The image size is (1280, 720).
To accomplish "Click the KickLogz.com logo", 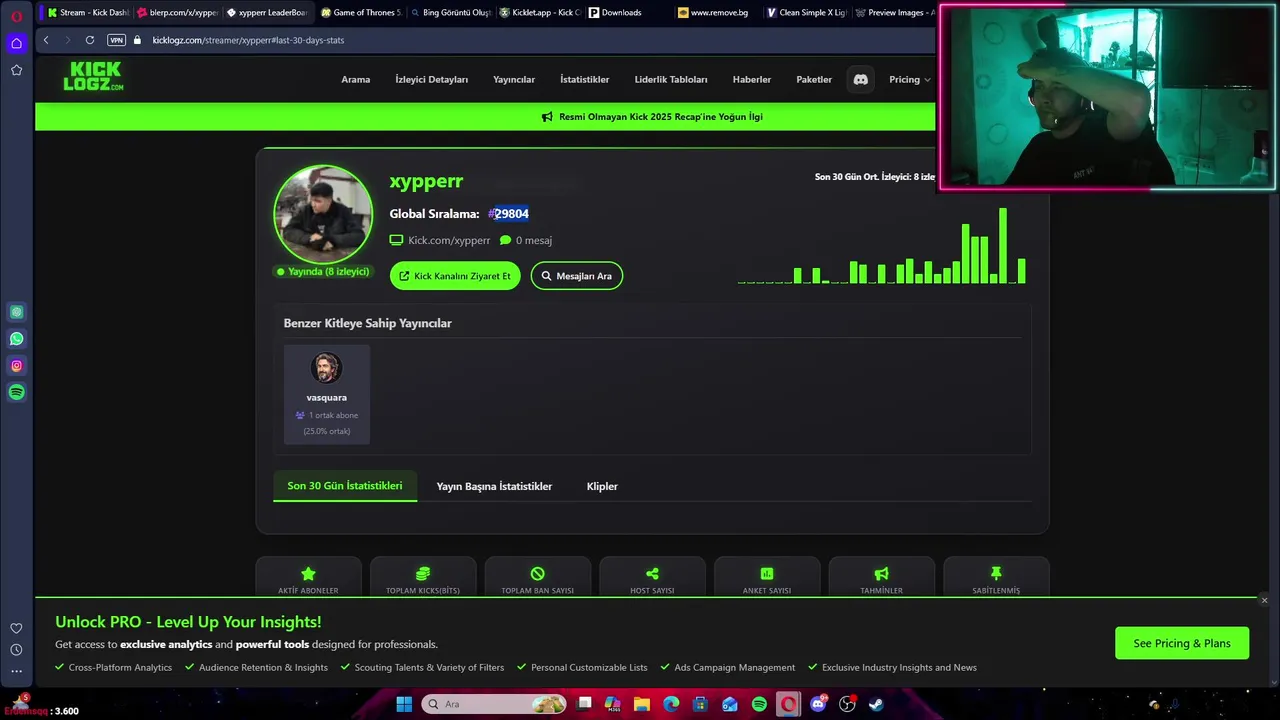I will click(93, 77).
